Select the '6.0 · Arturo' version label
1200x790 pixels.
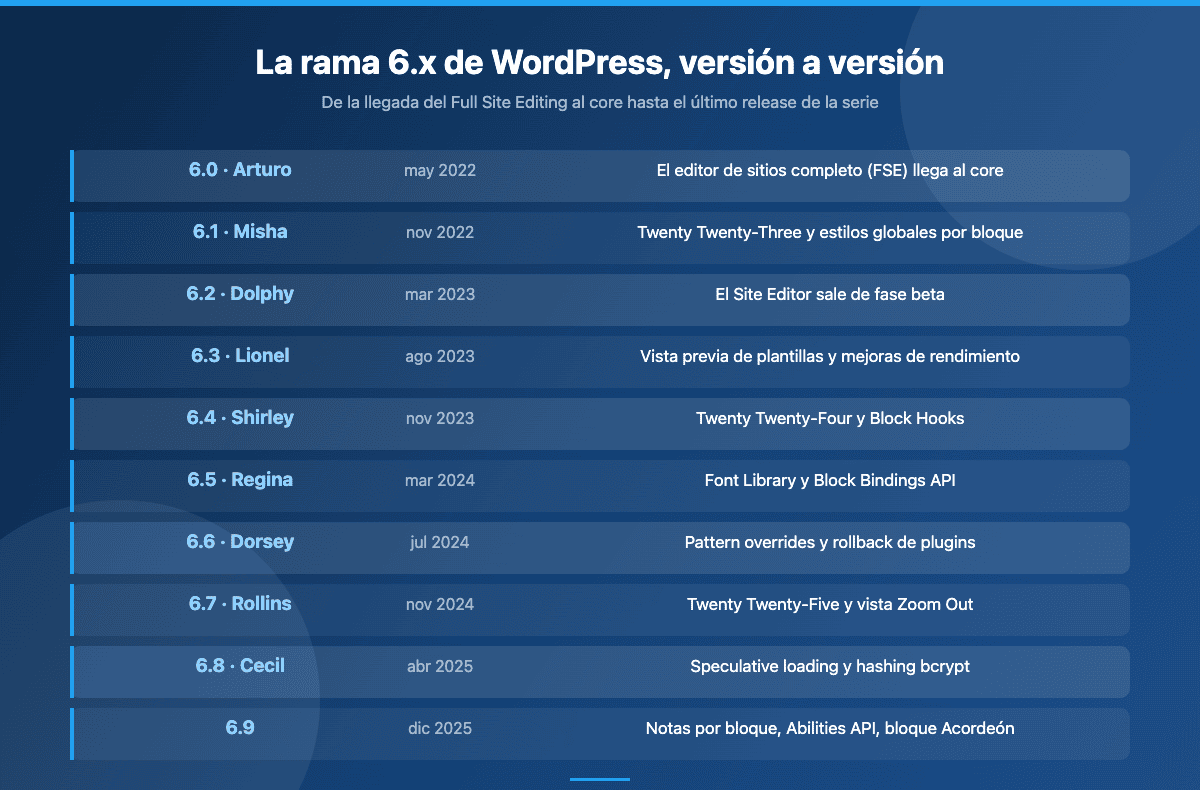click(x=240, y=170)
